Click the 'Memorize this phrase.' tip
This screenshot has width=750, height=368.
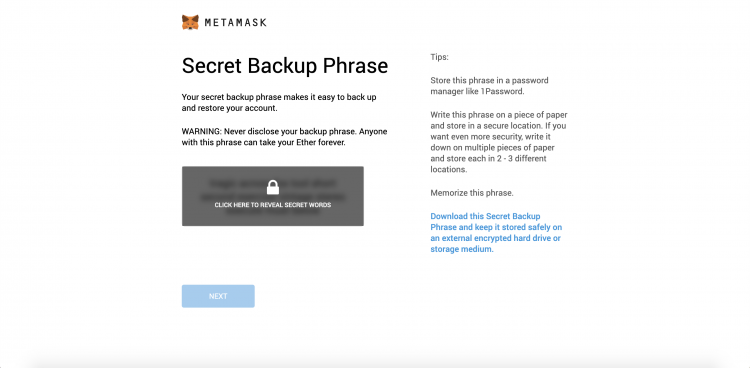tap(472, 193)
